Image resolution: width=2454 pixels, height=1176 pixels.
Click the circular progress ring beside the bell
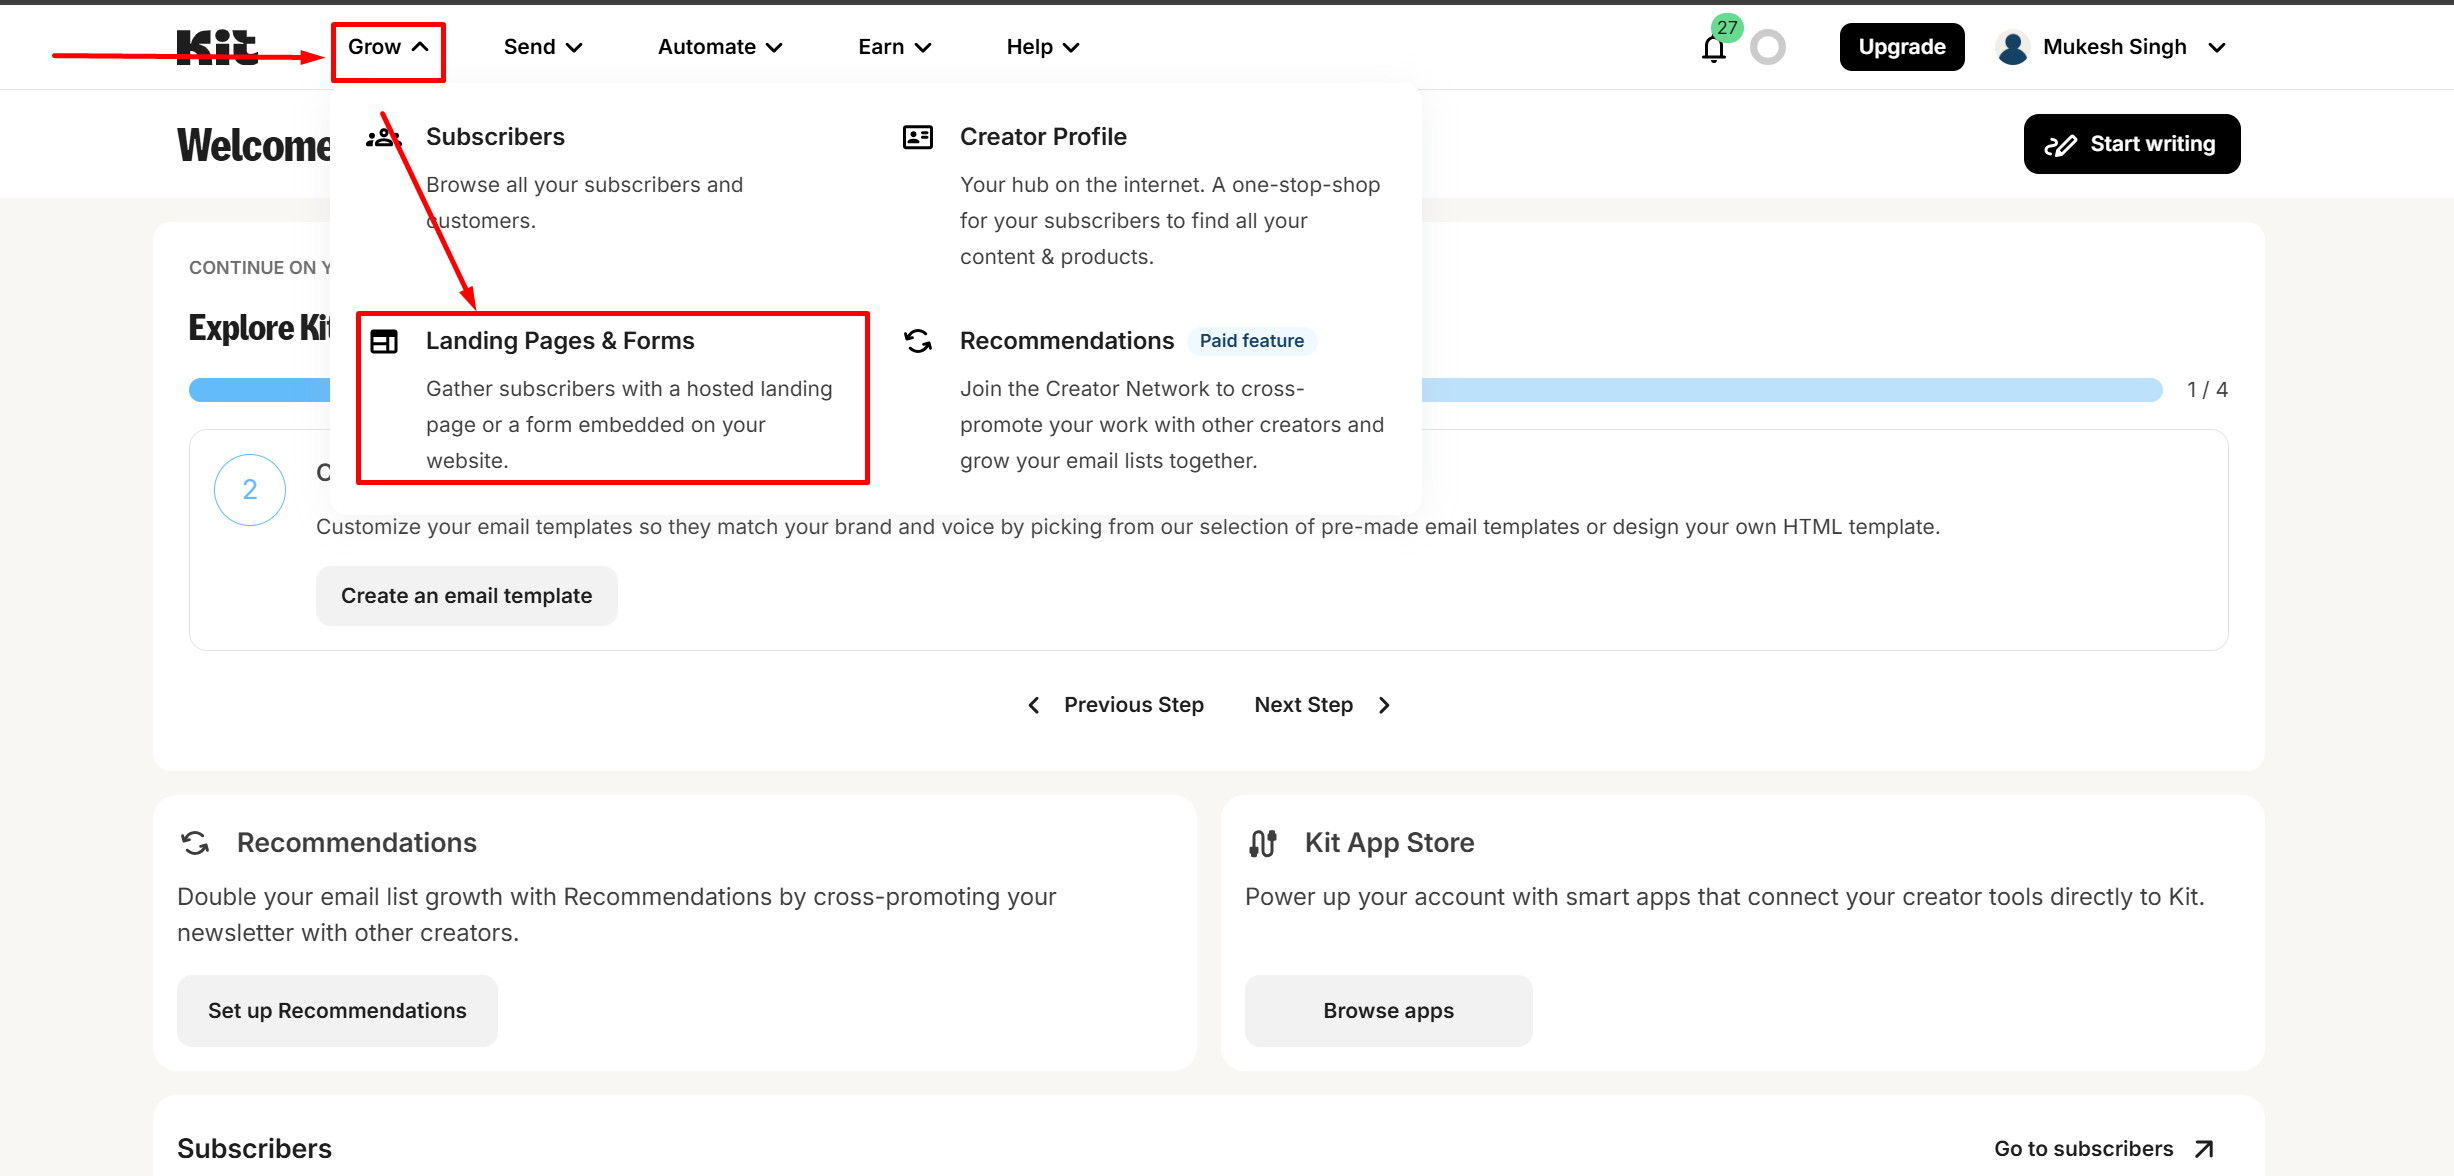[1768, 47]
